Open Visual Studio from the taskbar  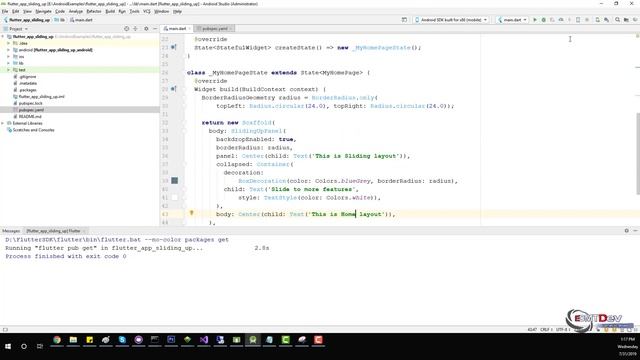(x=204, y=340)
